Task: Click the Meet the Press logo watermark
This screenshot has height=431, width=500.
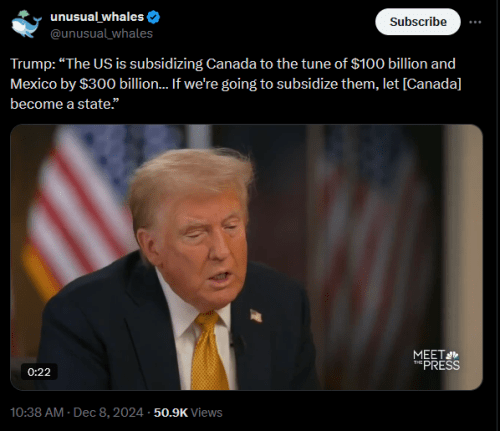Action: point(436,360)
